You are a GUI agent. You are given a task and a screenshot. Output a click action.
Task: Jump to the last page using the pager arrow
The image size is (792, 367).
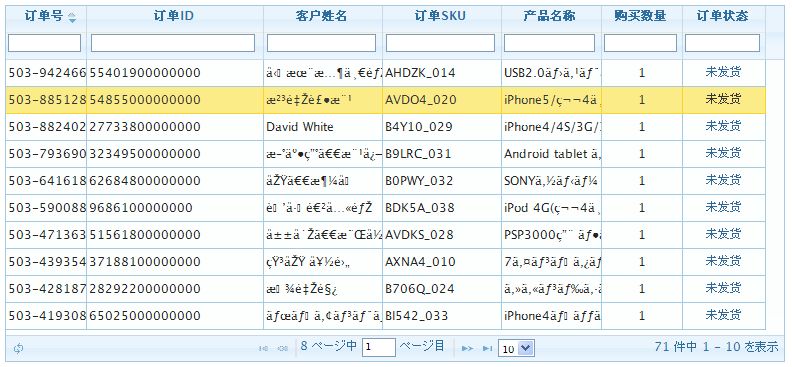[x=487, y=348]
